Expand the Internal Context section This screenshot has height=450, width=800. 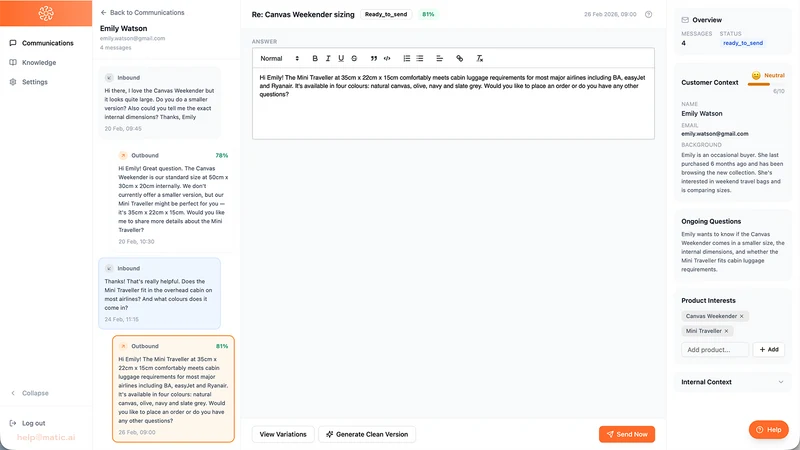point(732,382)
